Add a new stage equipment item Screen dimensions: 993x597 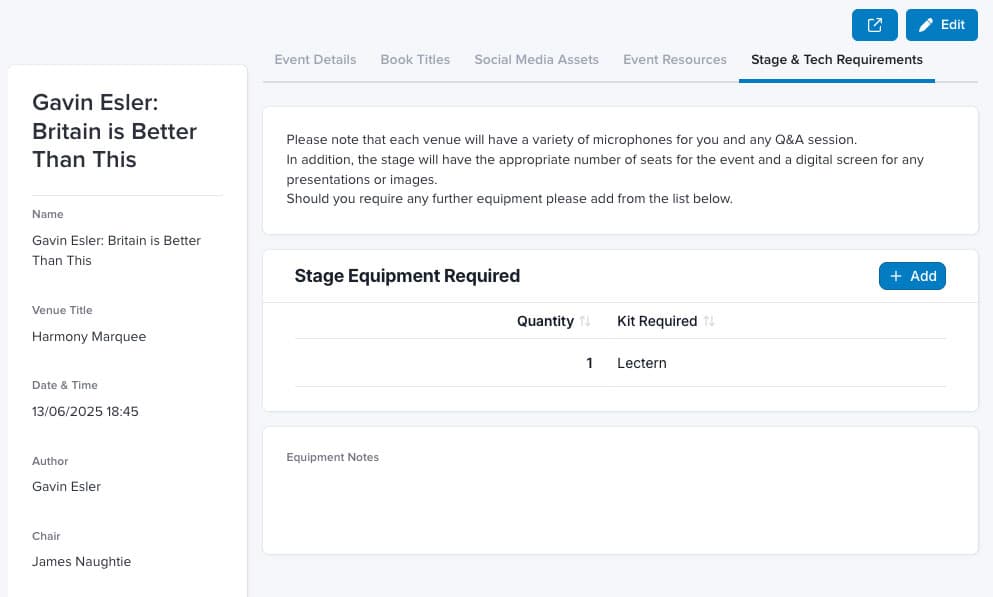[x=912, y=276]
